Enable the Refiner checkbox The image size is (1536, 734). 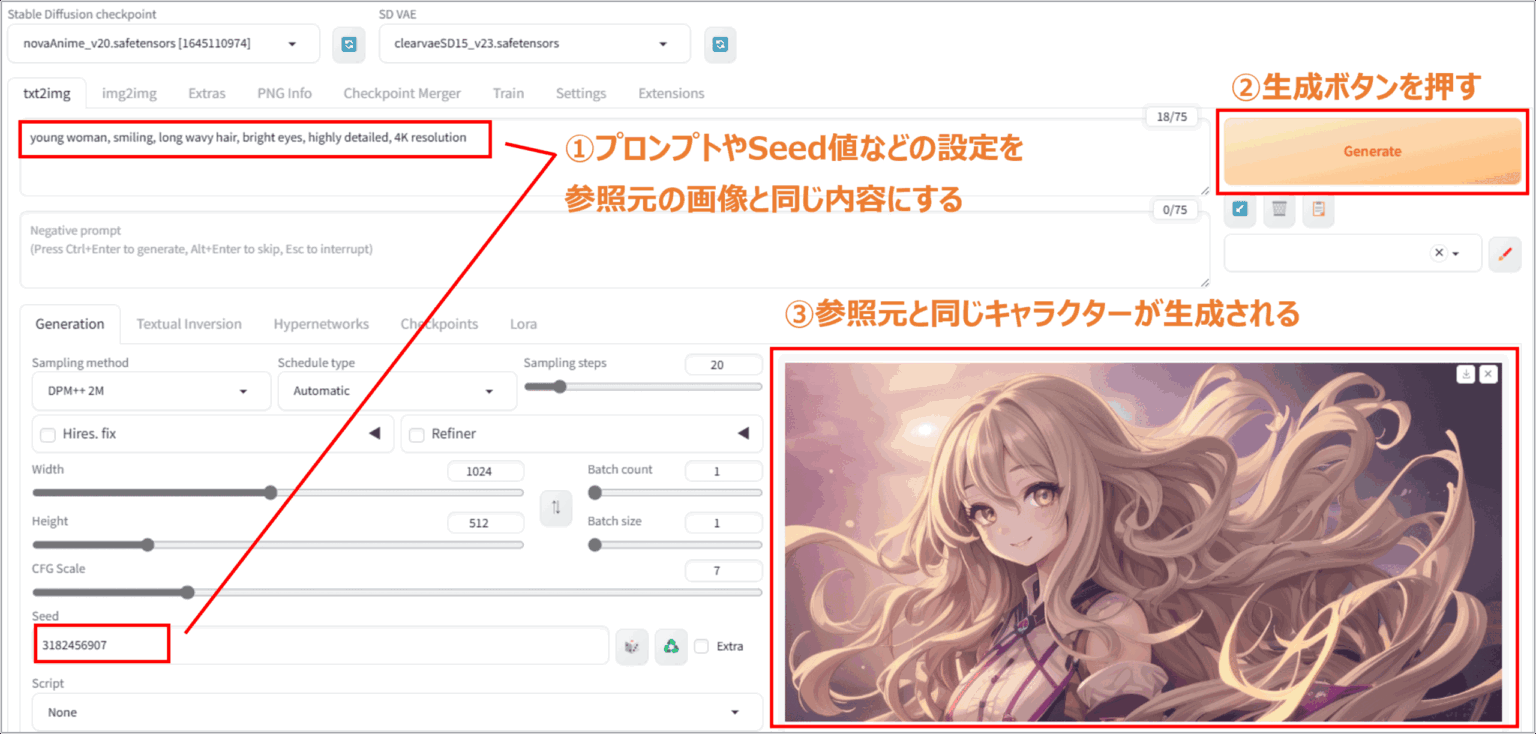417,434
